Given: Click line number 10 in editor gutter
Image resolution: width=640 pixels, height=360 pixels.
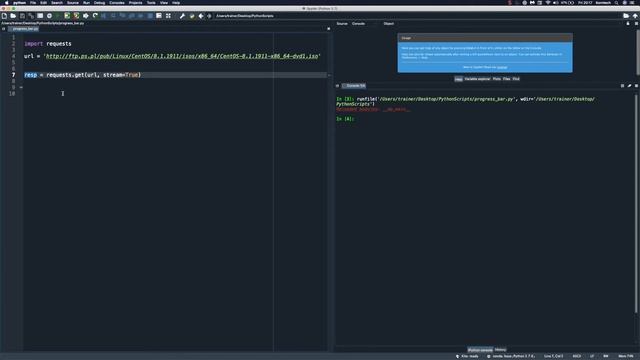Looking at the screenshot, I should (x=12, y=94).
